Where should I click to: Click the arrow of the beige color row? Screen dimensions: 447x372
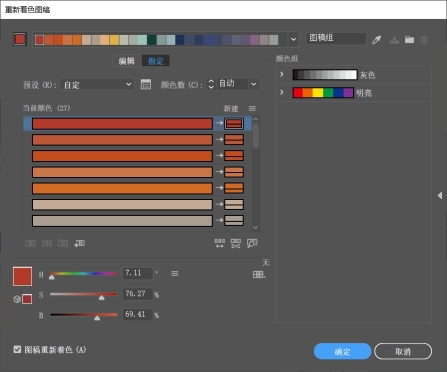[x=219, y=204]
